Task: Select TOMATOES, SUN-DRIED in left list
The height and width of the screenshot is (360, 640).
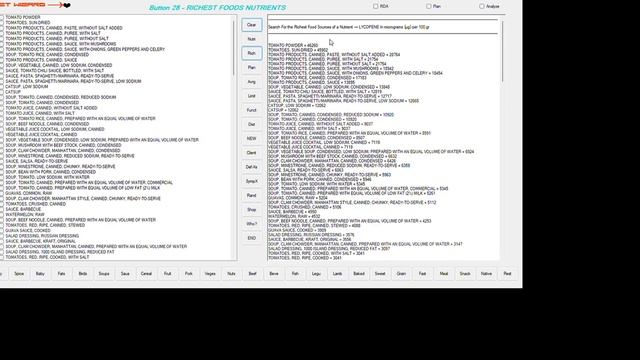Action: point(27,23)
